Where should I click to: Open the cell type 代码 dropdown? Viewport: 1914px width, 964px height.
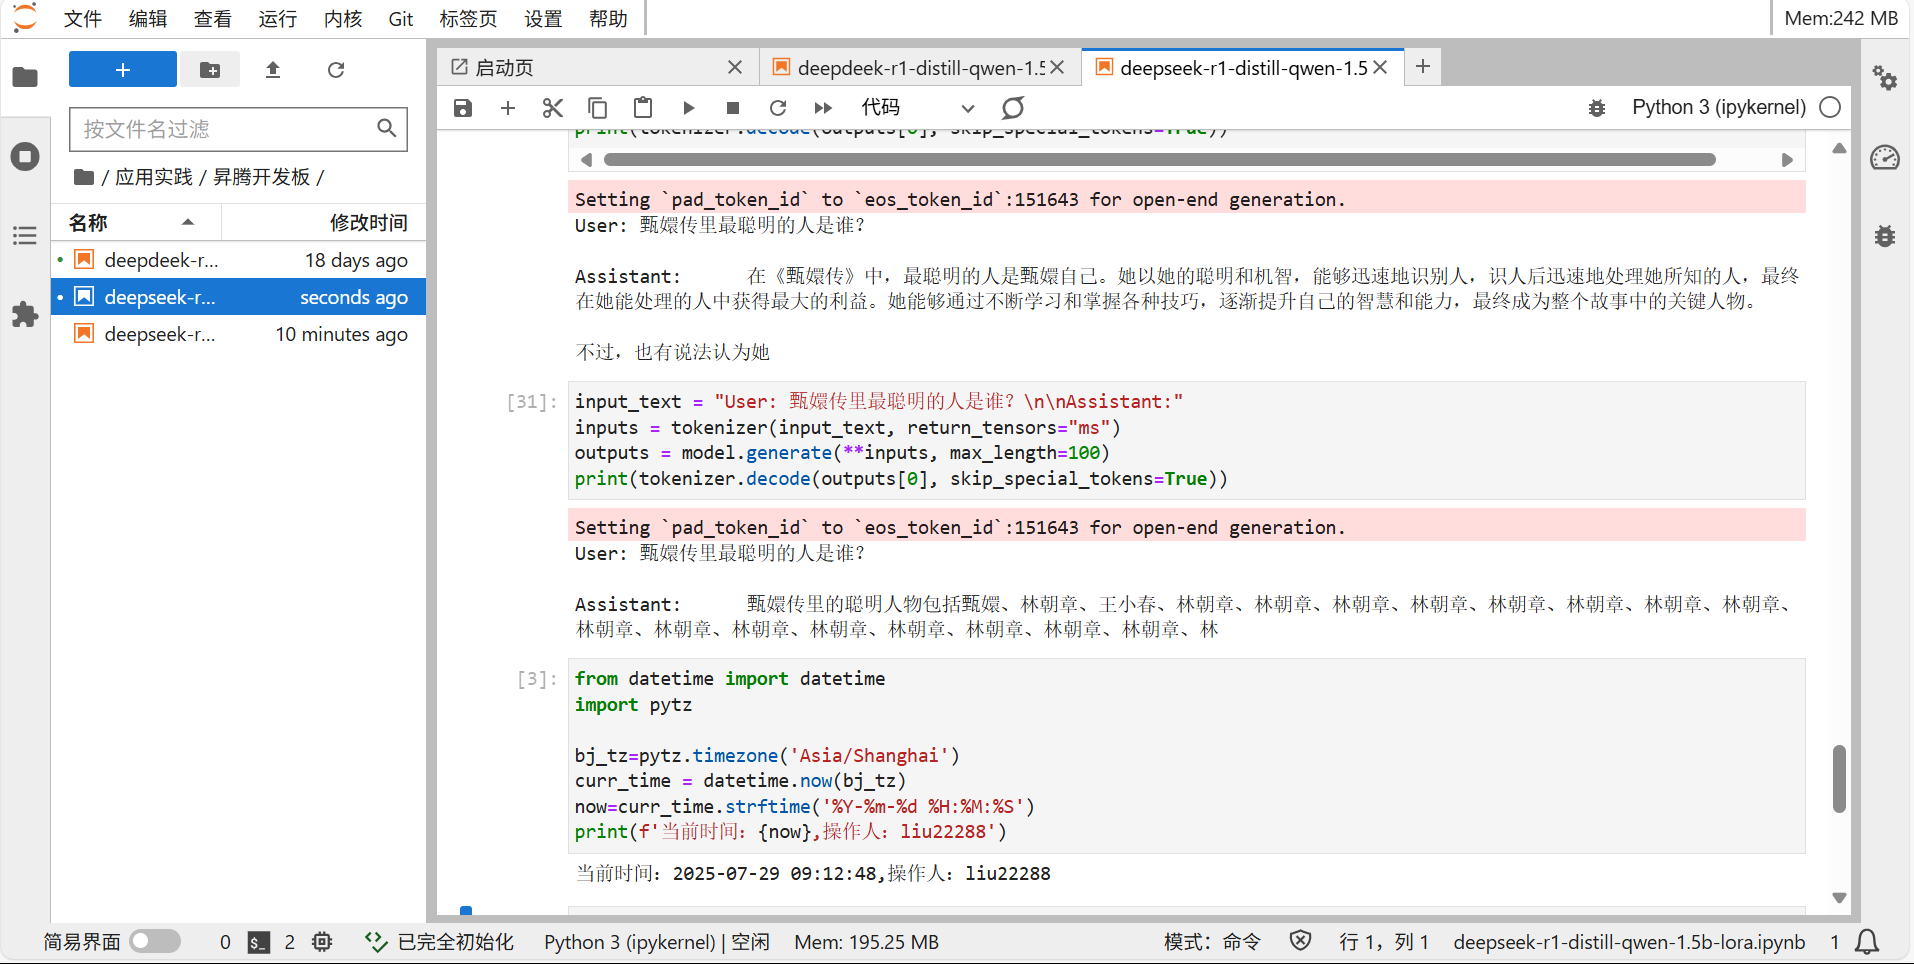coord(917,108)
